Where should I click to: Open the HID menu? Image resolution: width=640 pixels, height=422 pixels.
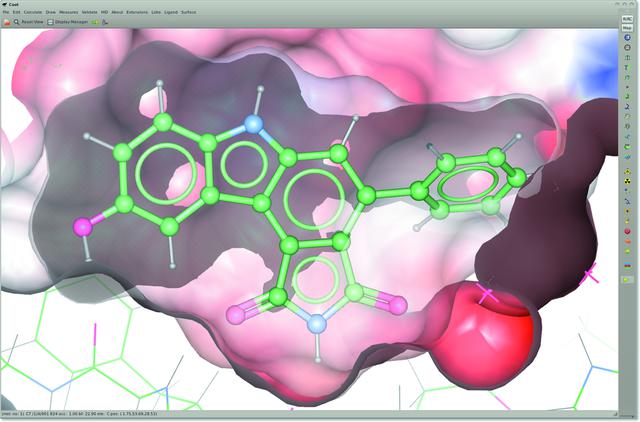(104, 12)
